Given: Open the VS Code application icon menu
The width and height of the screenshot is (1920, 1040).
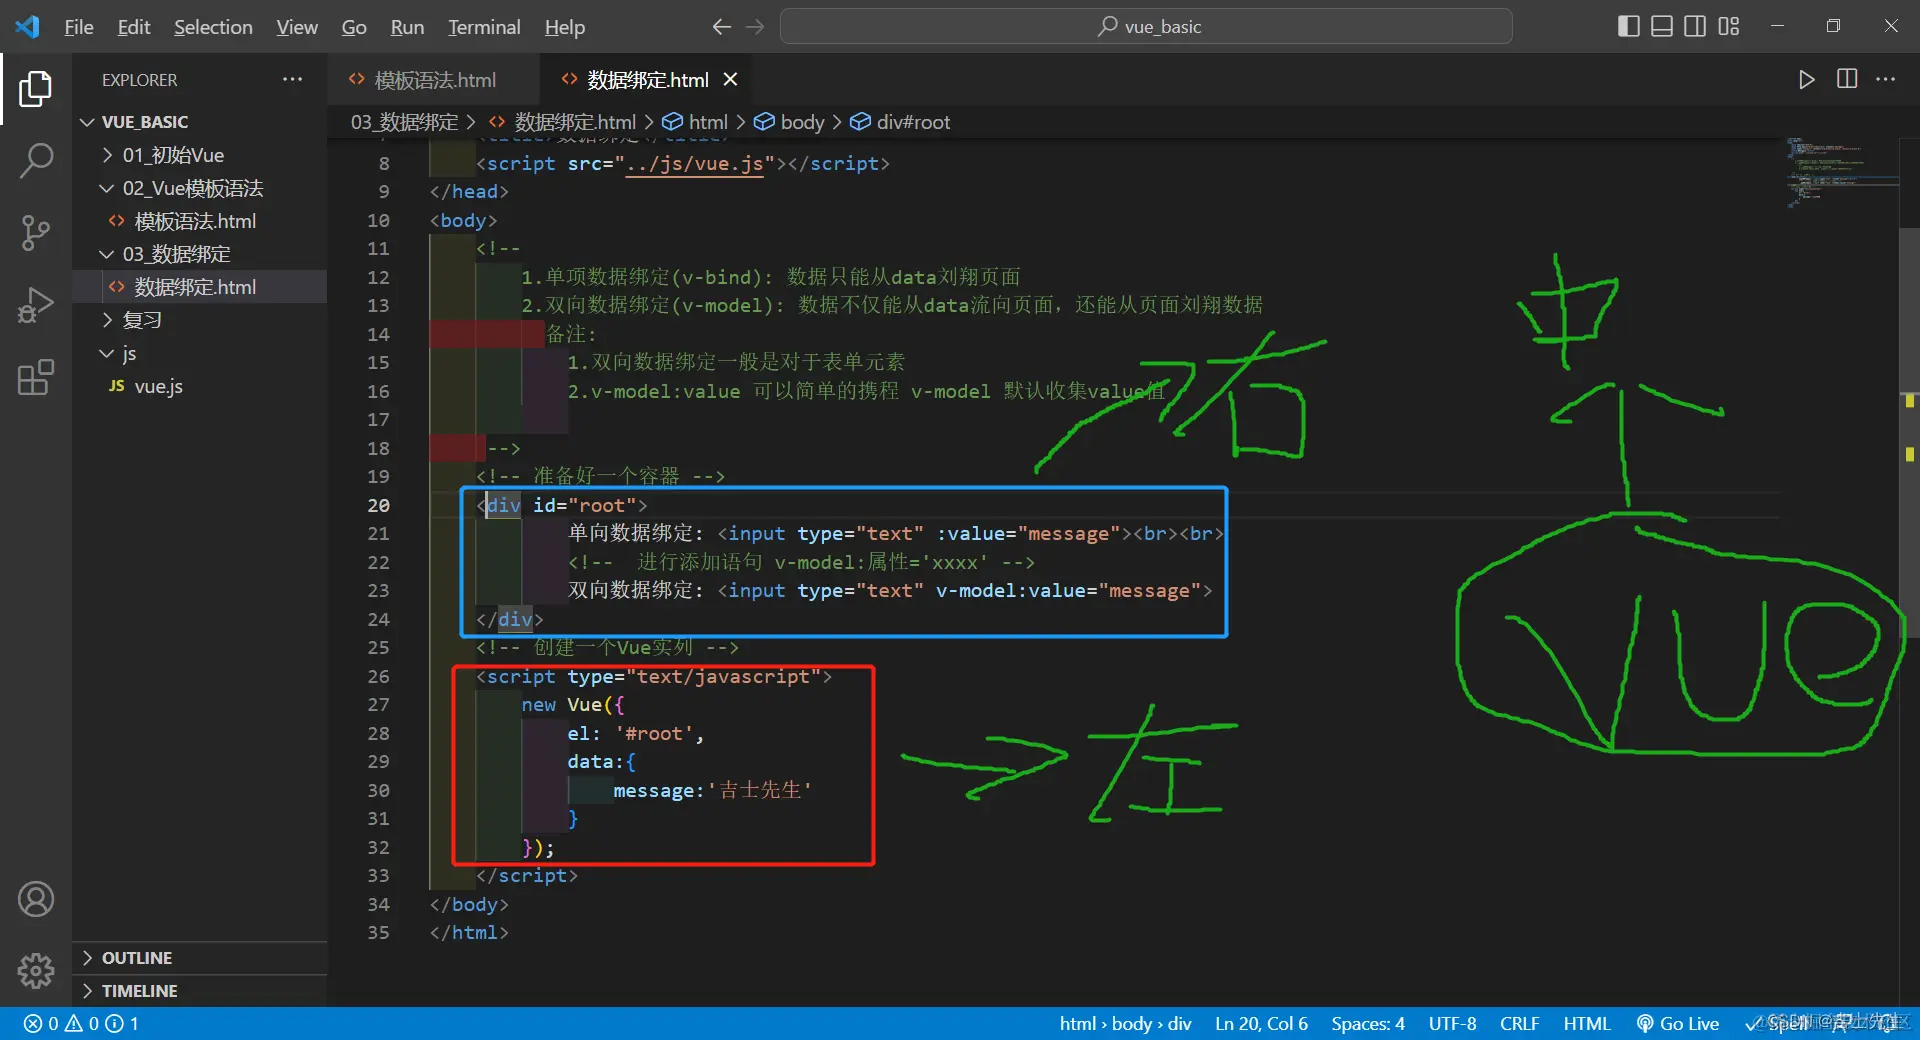Looking at the screenshot, I should pos(28,27).
